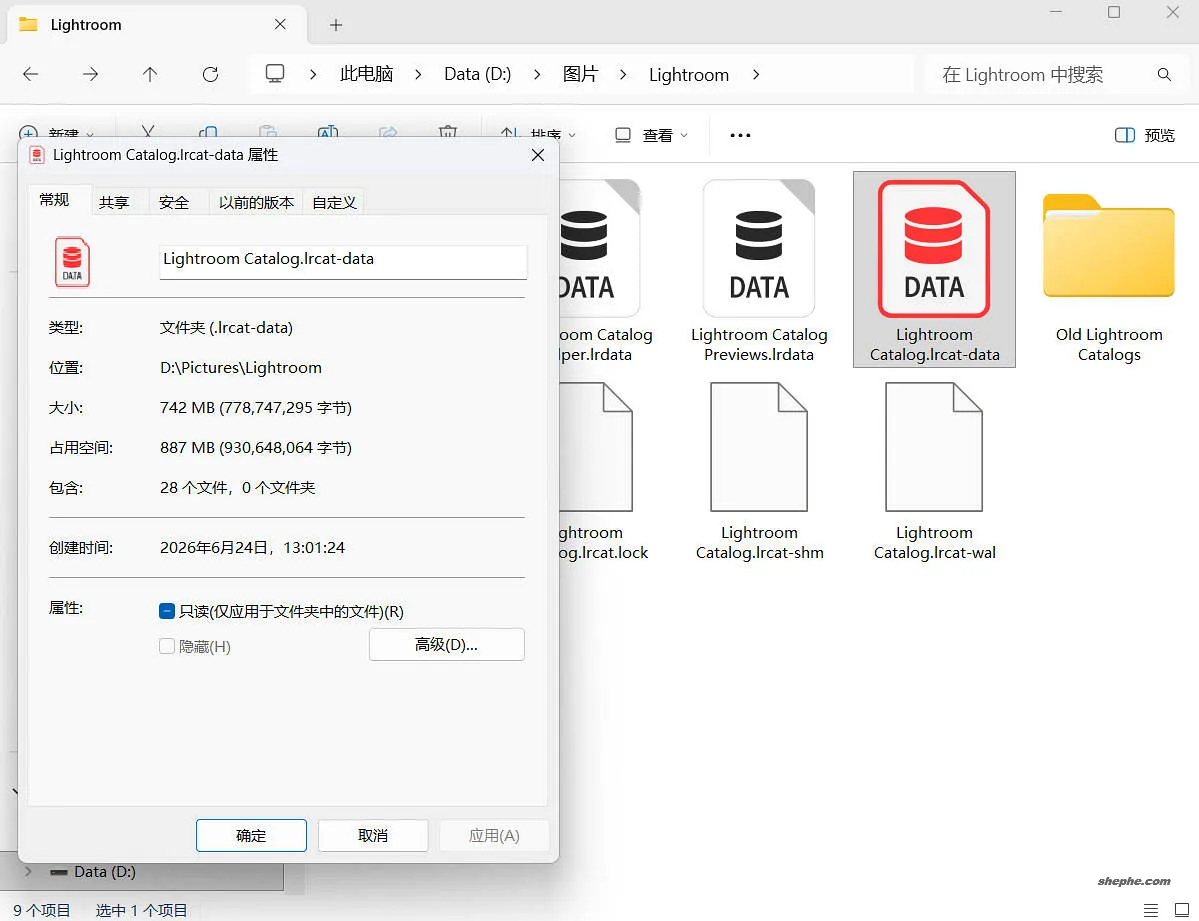
Task: Click the size value 742 MB
Action: pos(255,408)
